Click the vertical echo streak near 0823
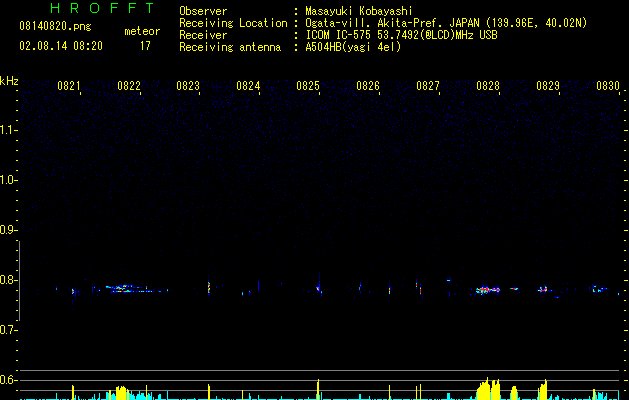Image resolution: width=629 pixels, height=400 pixels. coord(209,287)
